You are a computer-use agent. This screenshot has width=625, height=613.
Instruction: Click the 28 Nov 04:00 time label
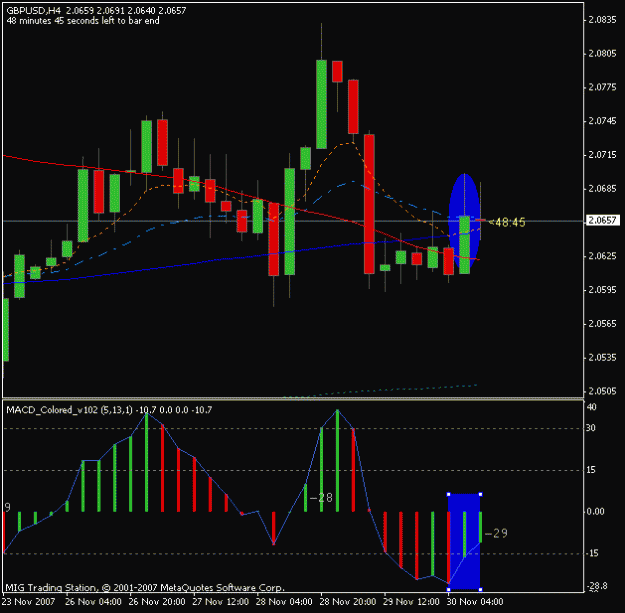click(284, 601)
